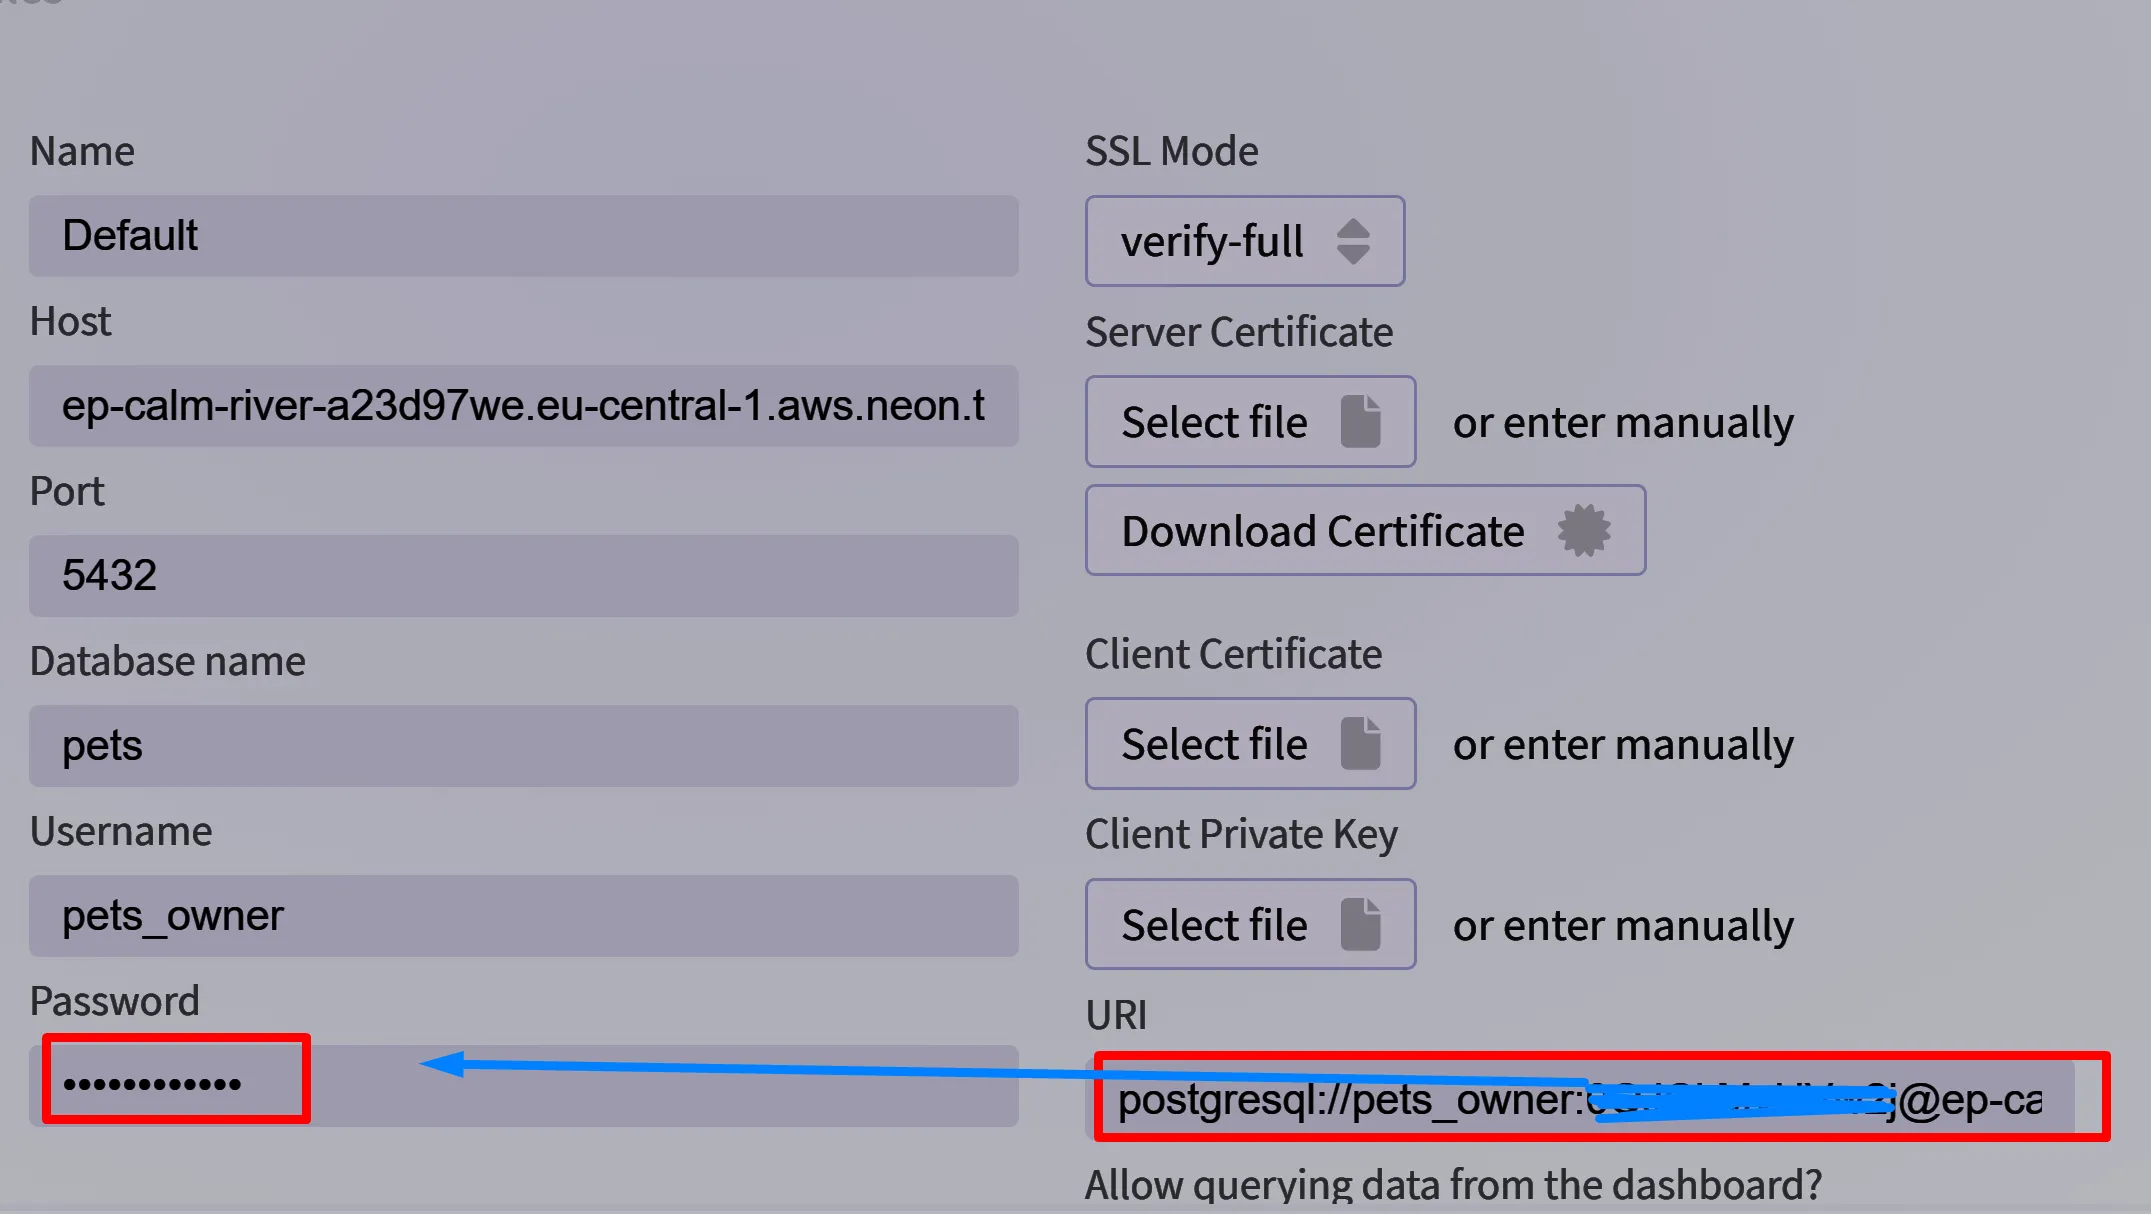This screenshot has height=1214, width=2151.
Task: Click file icon in Client Certificate selector
Action: 1360,743
